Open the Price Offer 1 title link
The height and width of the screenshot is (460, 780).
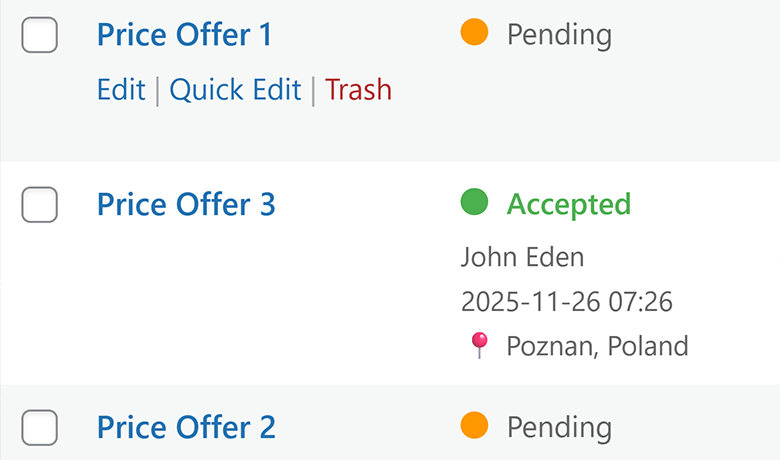pos(184,35)
